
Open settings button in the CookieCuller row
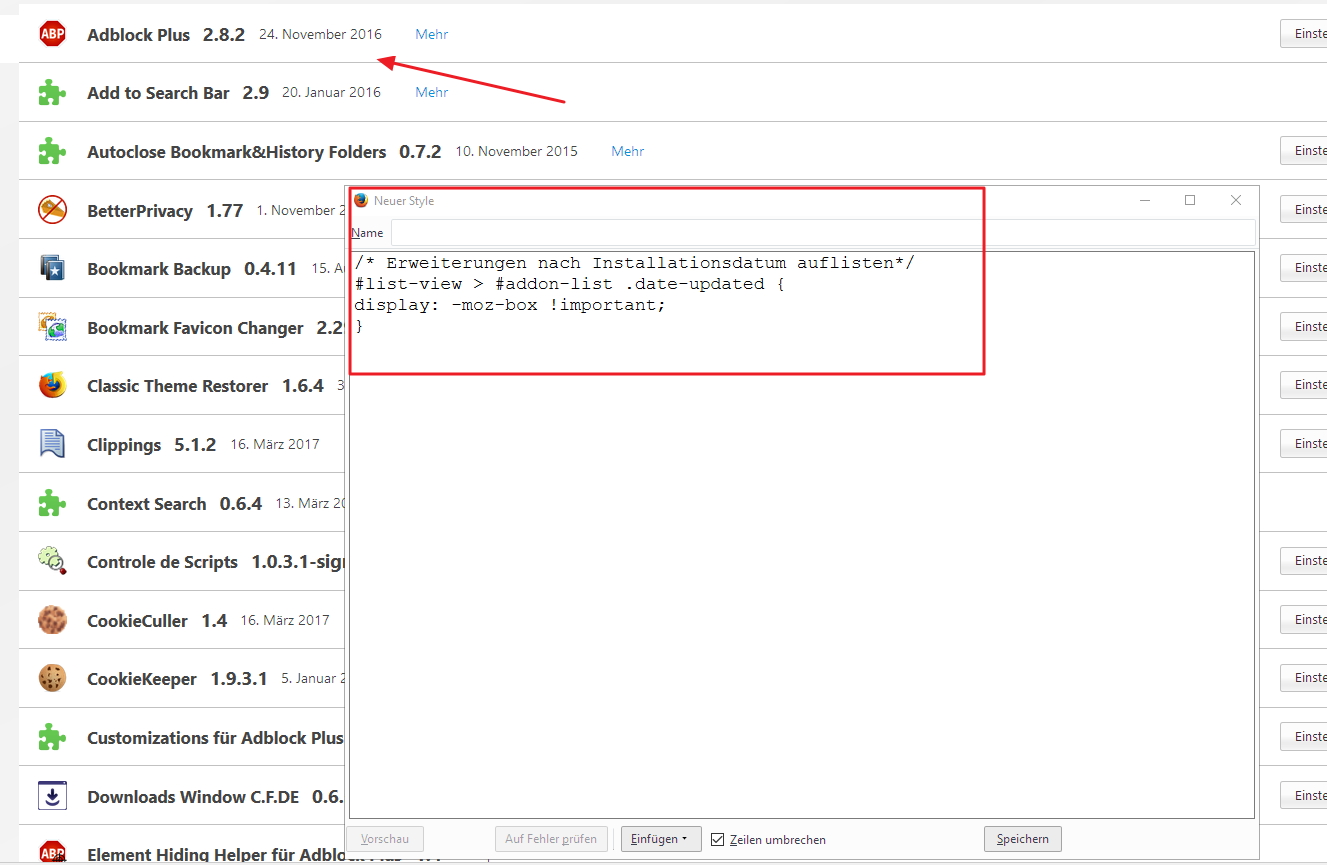click(x=1304, y=620)
